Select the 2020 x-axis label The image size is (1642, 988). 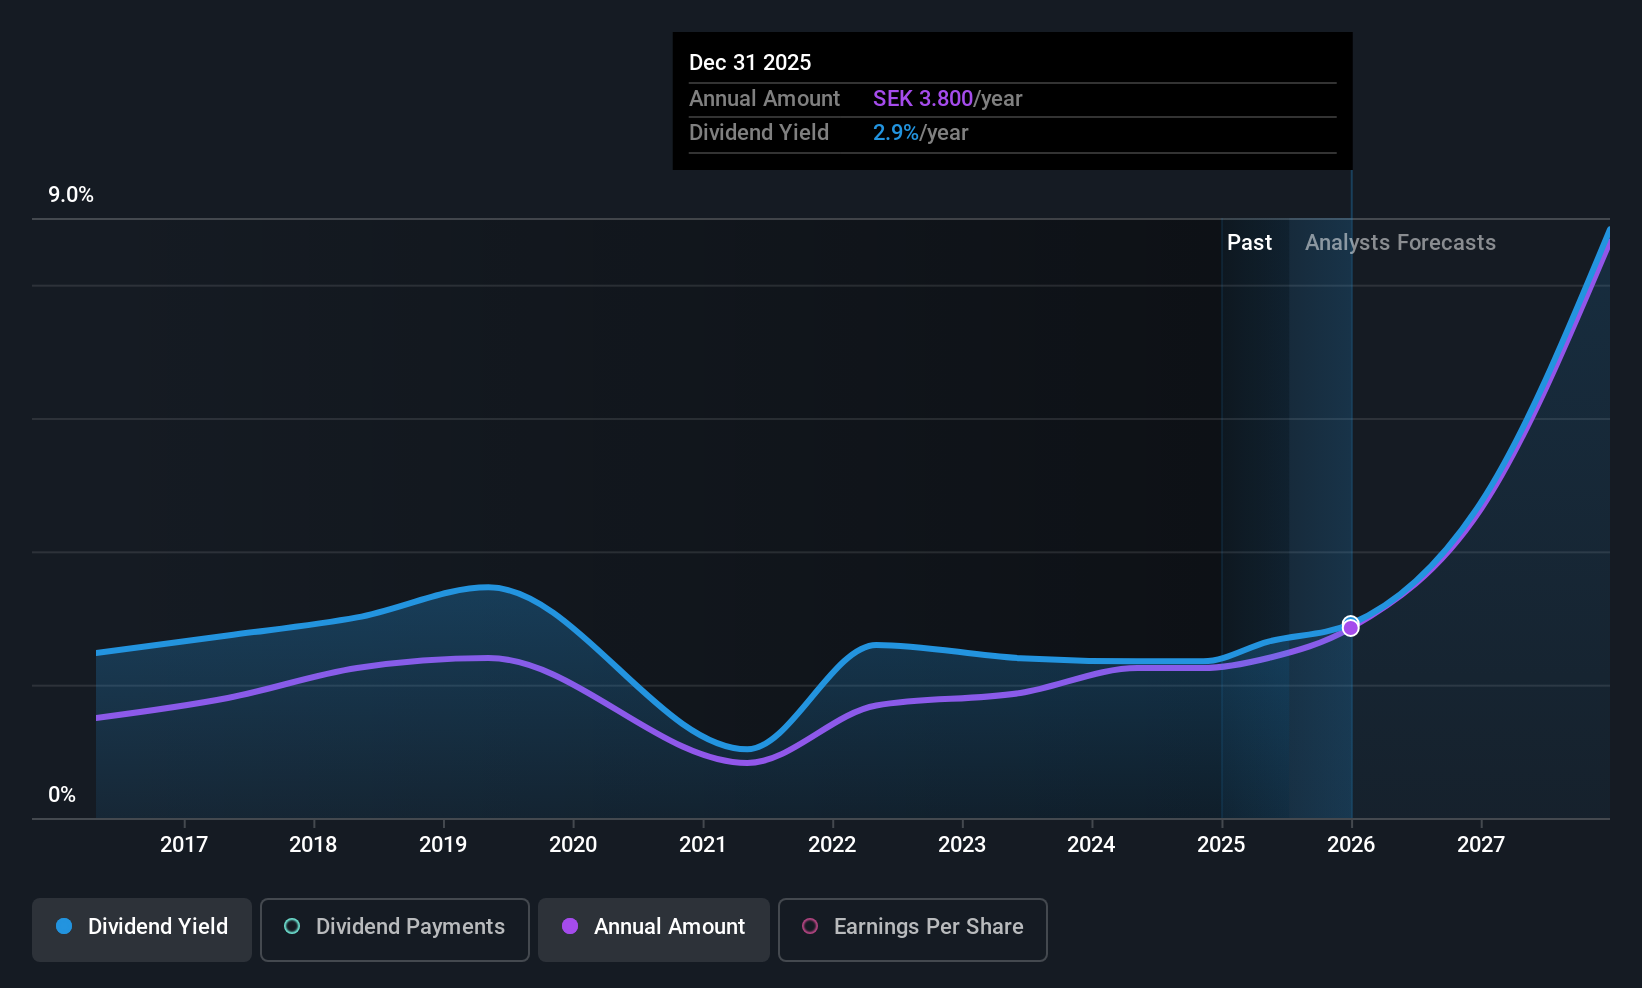573,845
